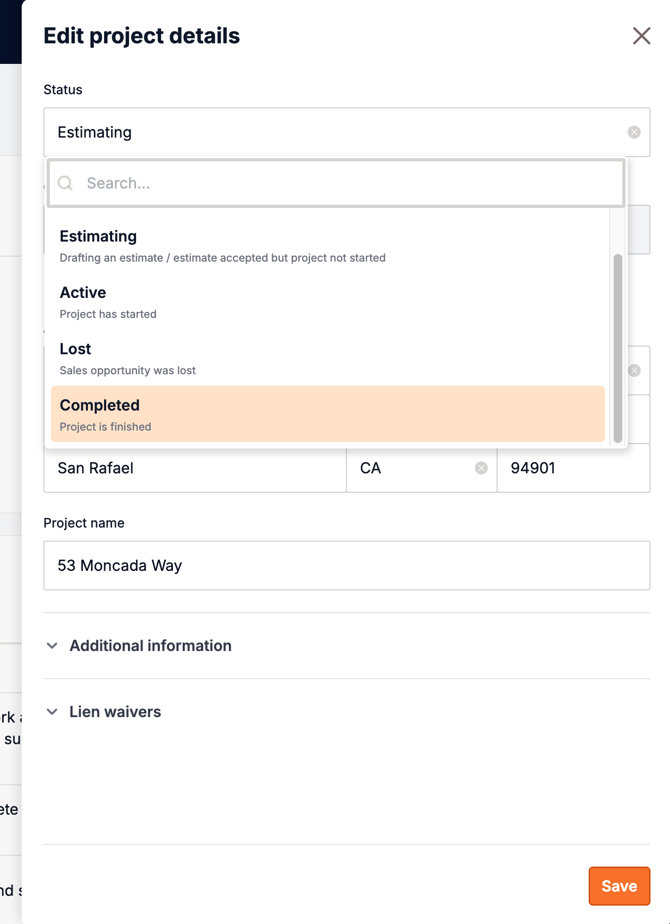Close the Edit project details dialog
The width and height of the screenshot is (670, 924).
[x=641, y=36]
